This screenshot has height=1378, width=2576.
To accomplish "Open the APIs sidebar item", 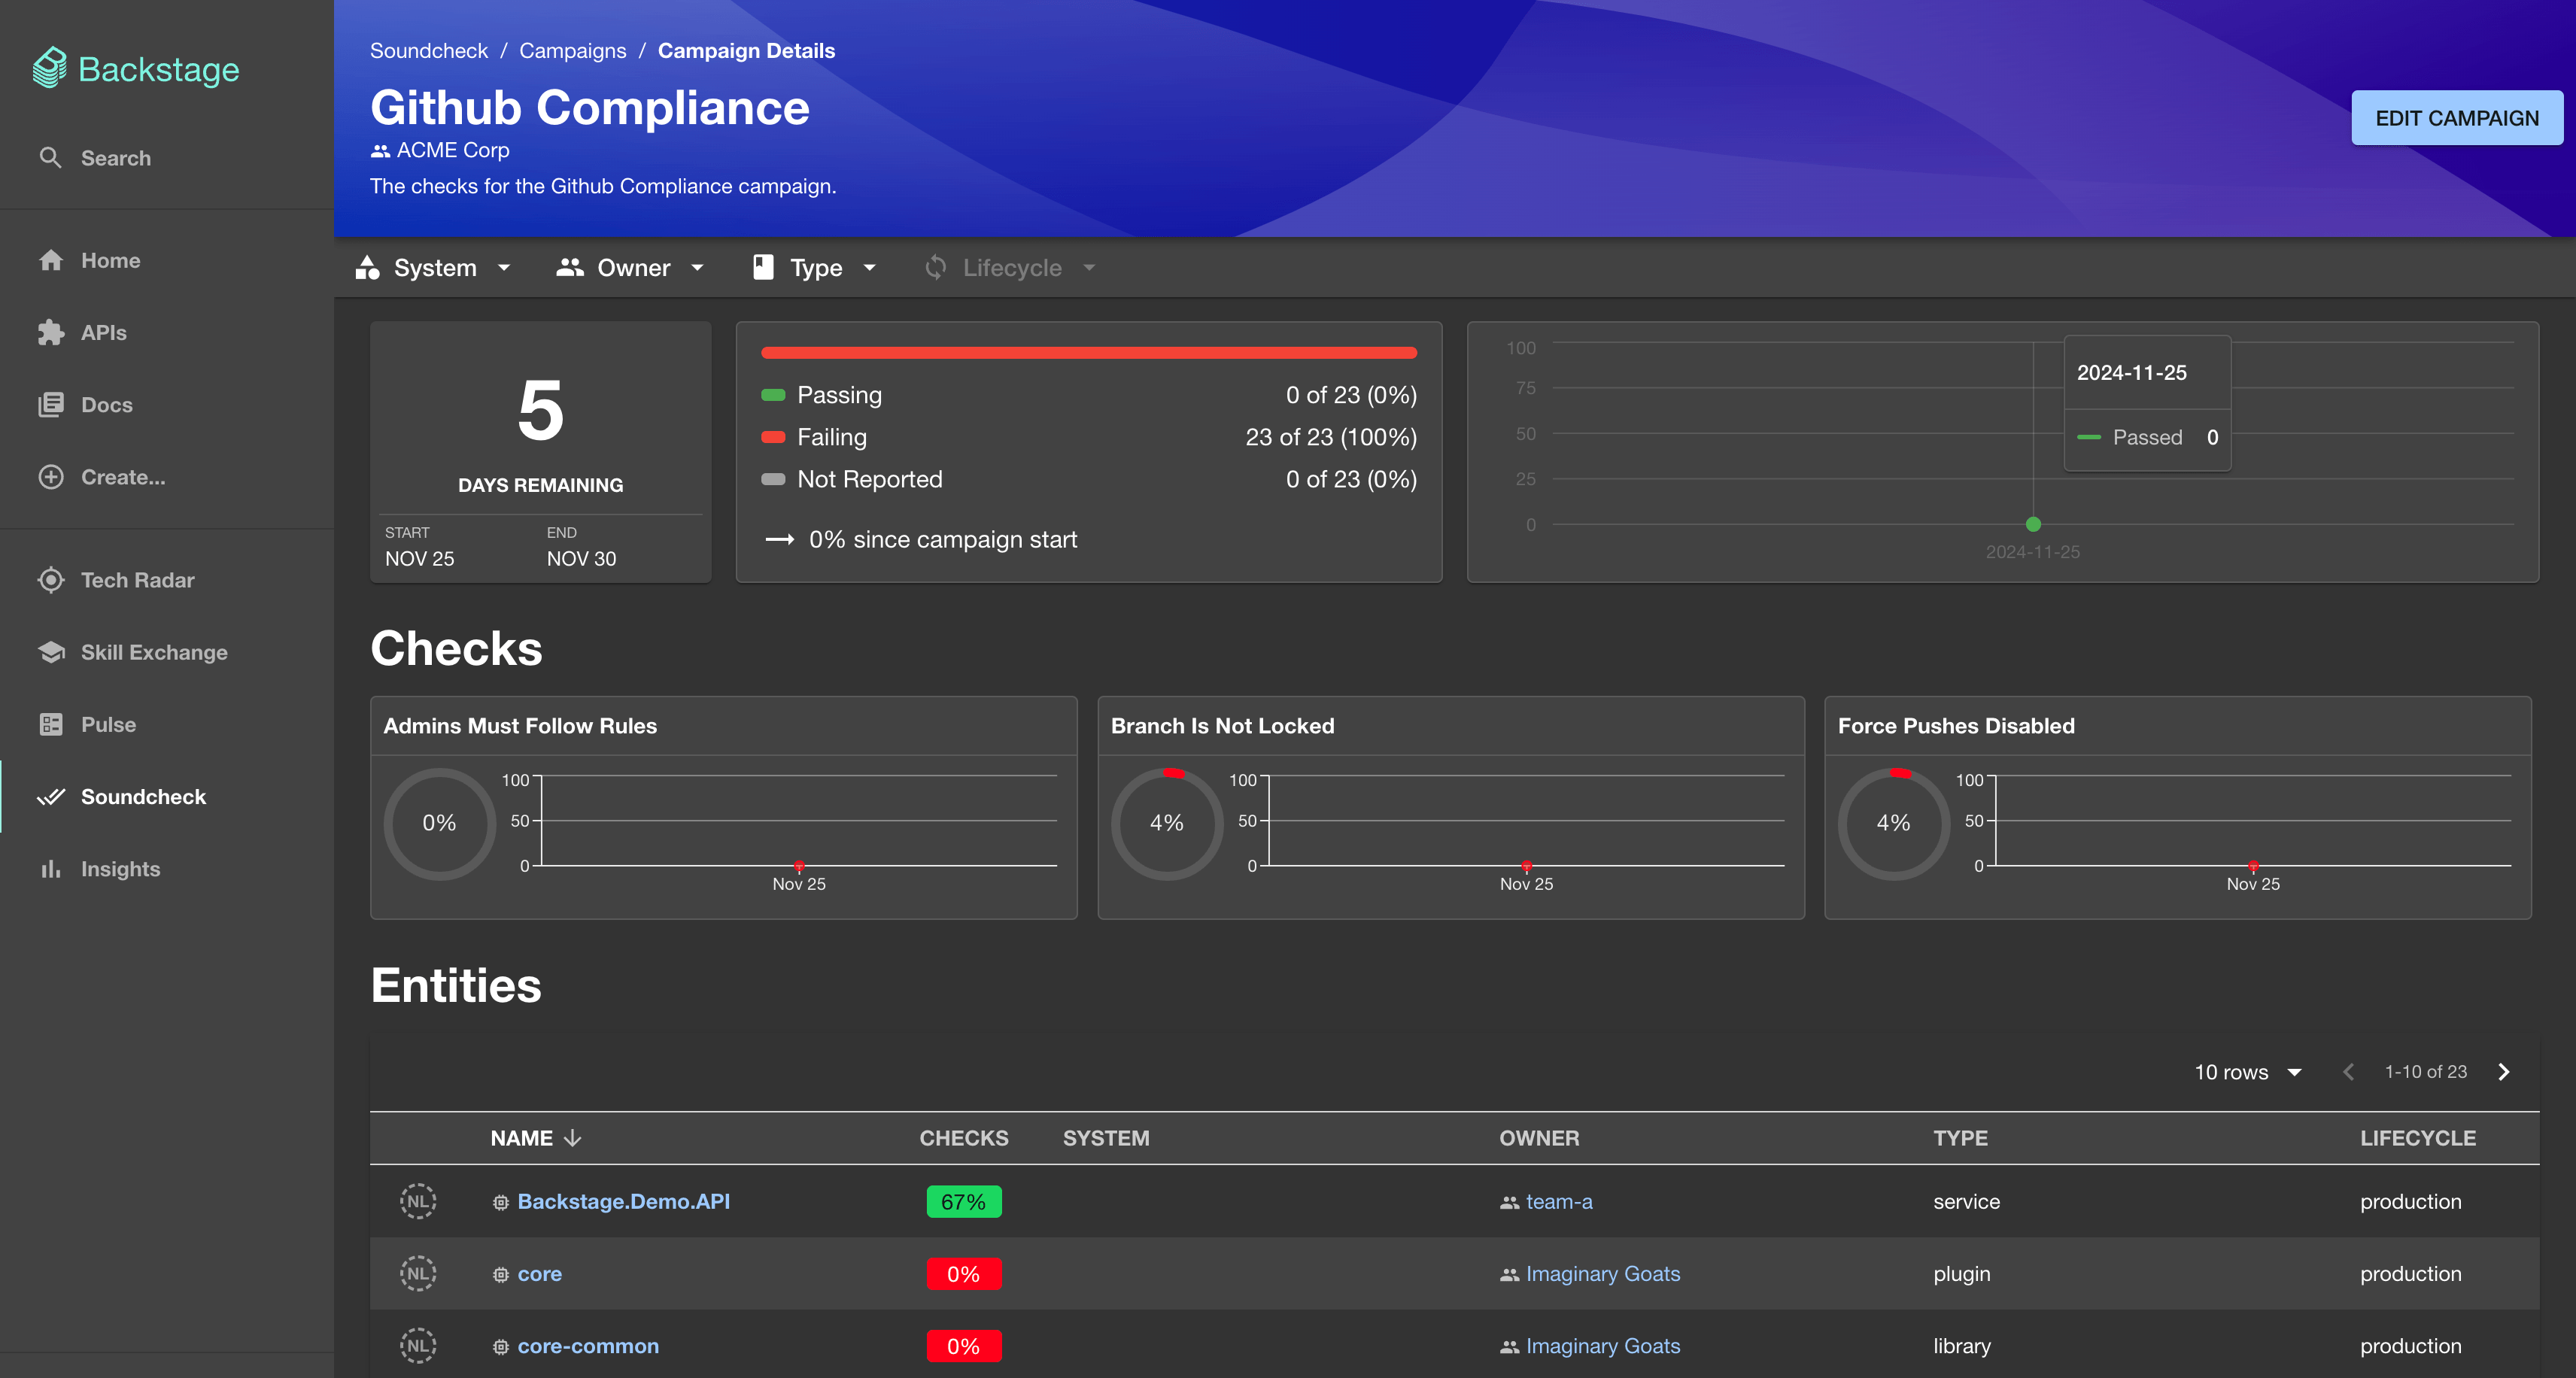I will [167, 332].
